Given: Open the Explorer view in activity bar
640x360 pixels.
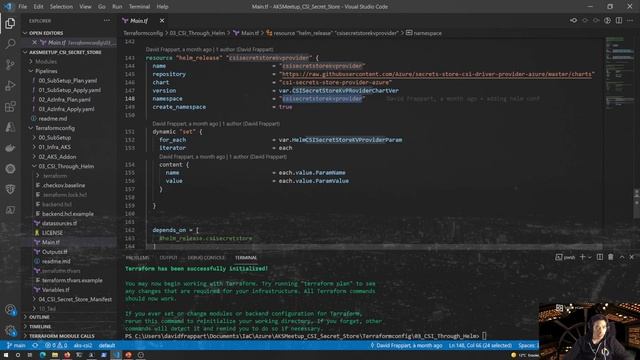Looking at the screenshot, I should 10,23.
